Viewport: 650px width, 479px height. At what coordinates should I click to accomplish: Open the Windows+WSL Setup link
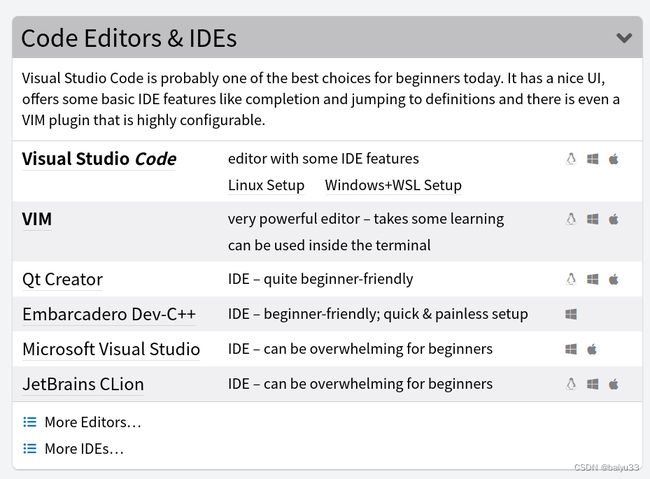pyautogui.click(x=393, y=185)
